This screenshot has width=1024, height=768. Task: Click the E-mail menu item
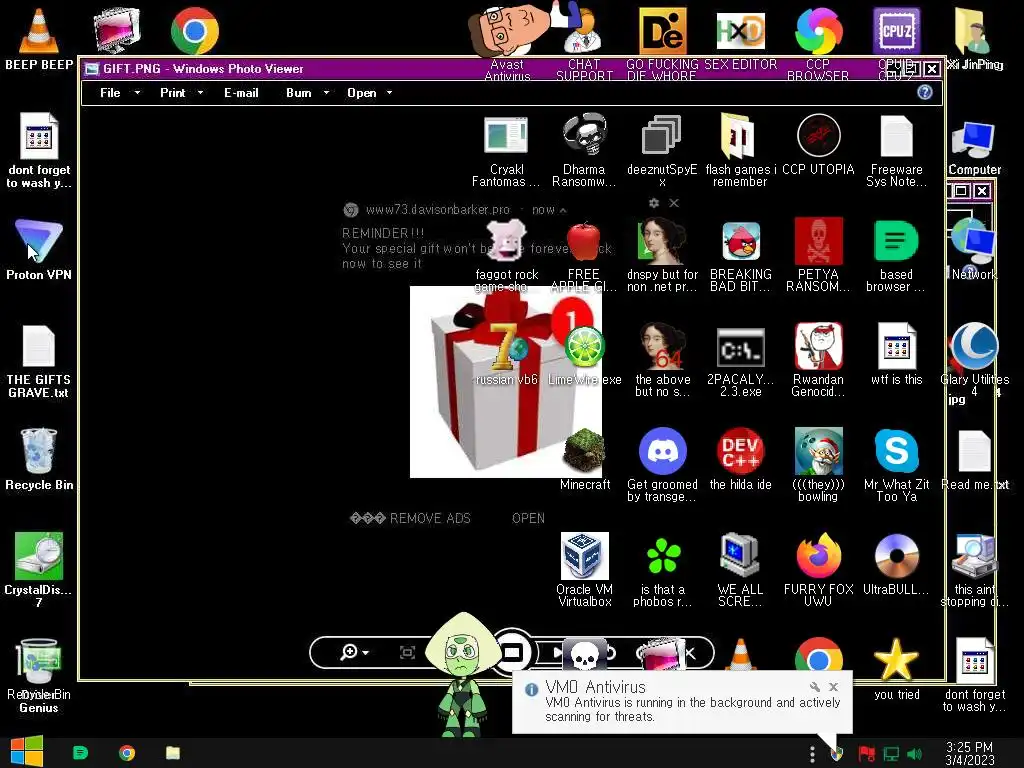(241, 93)
